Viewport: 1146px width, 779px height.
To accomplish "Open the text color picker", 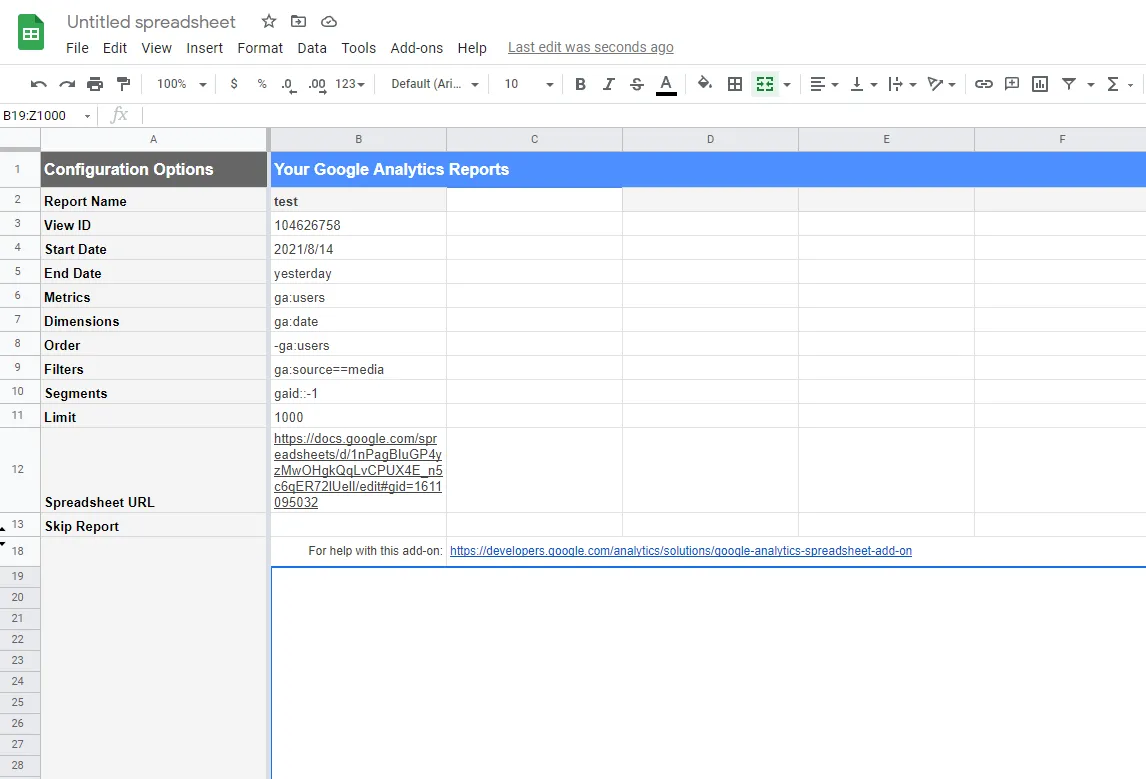I will [666, 85].
